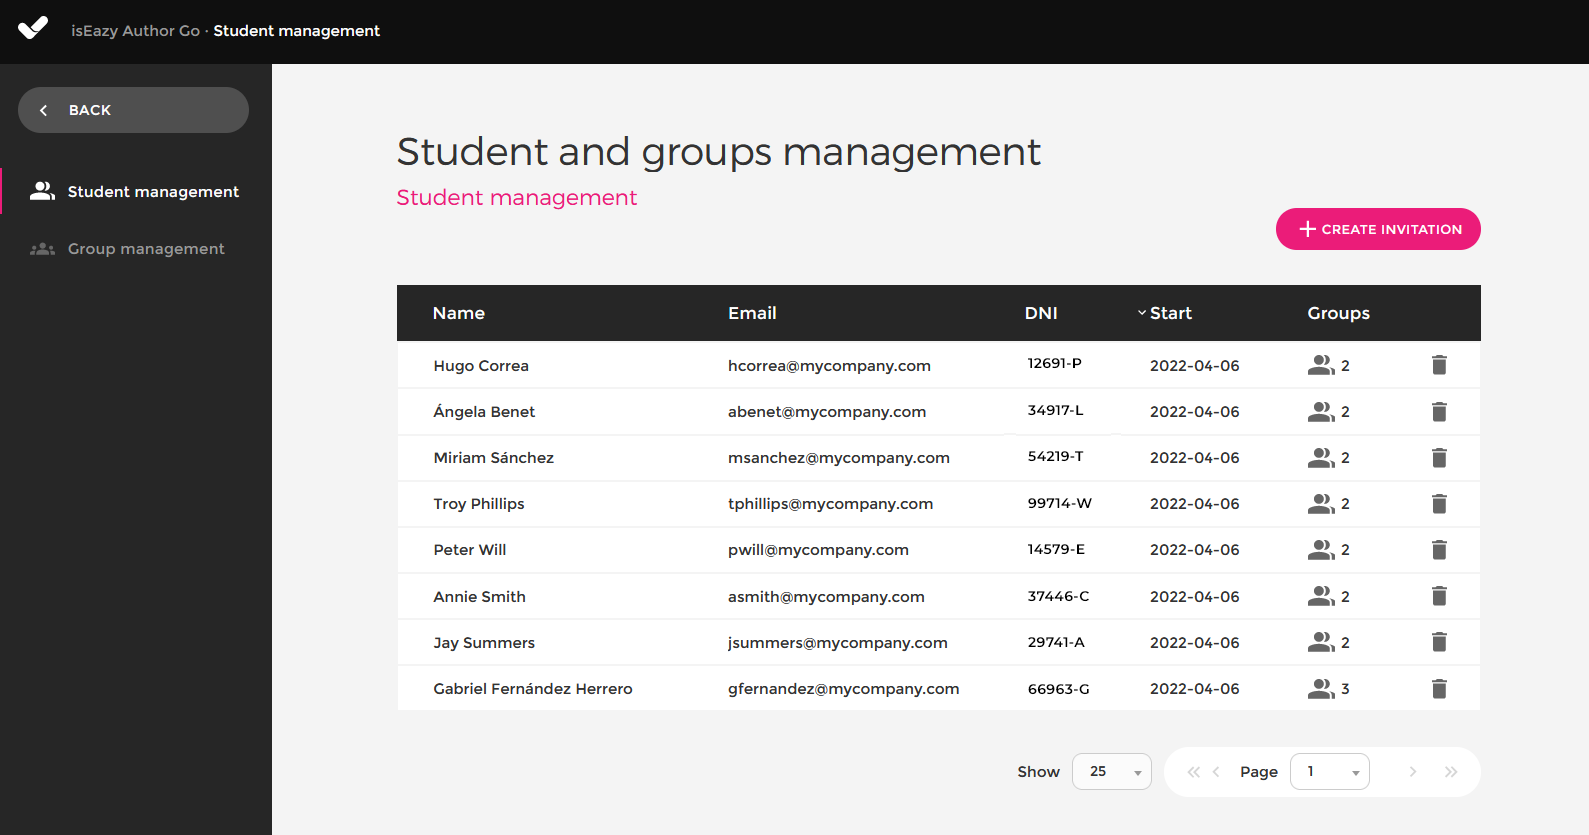Go to previous page arrow
The image size is (1589, 835).
tap(1217, 772)
